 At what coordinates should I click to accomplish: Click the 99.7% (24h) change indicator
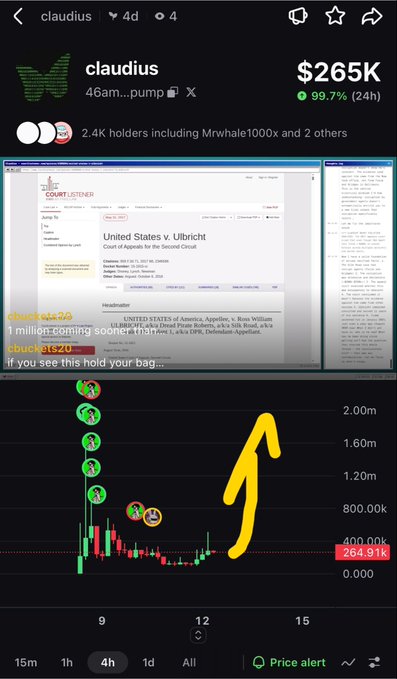click(339, 96)
